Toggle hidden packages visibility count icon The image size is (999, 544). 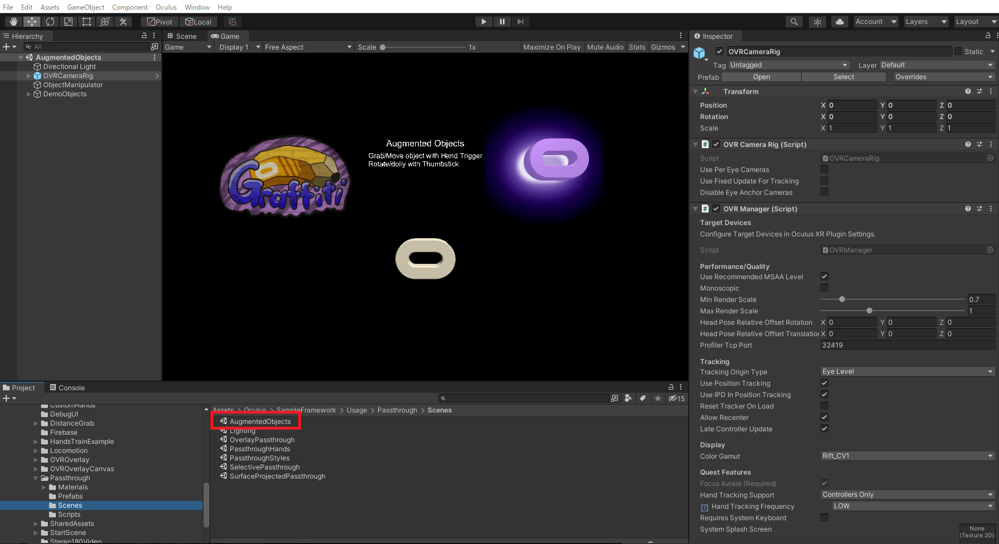[676, 398]
